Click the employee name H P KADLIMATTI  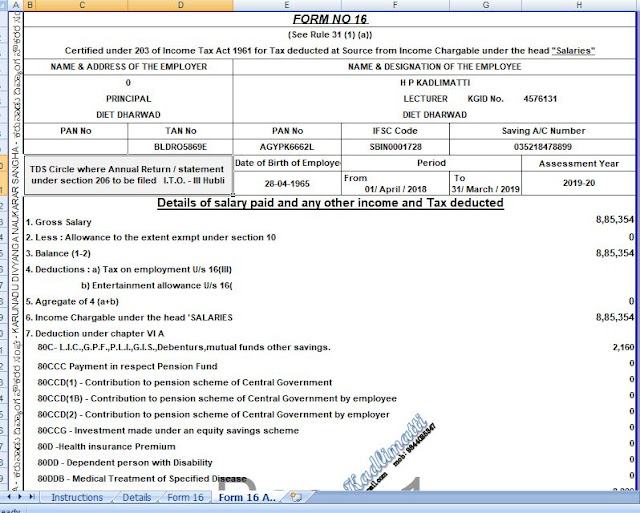(434, 83)
